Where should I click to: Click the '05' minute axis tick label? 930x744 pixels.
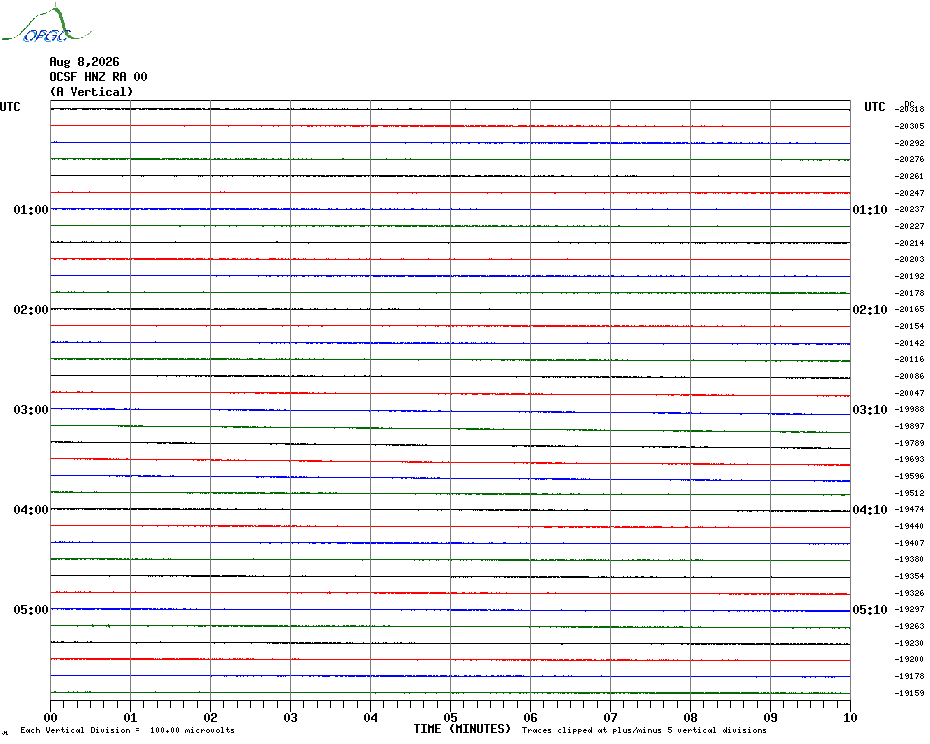click(x=451, y=717)
